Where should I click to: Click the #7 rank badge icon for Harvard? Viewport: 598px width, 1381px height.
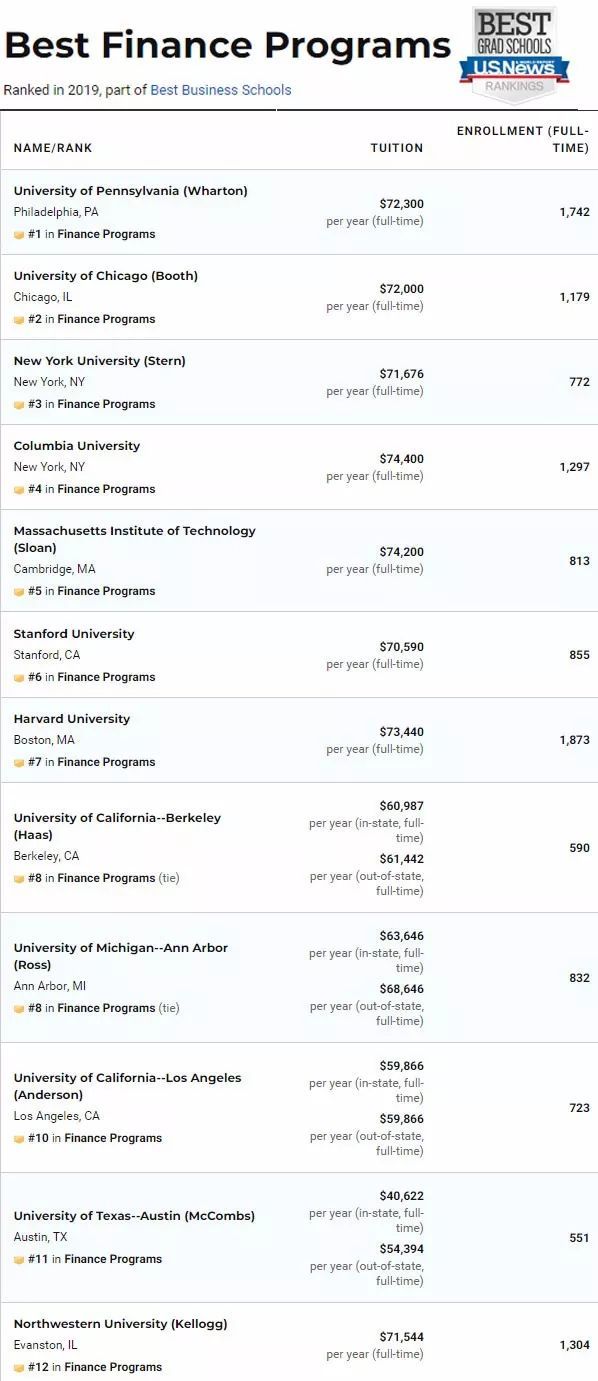click(x=19, y=763)
